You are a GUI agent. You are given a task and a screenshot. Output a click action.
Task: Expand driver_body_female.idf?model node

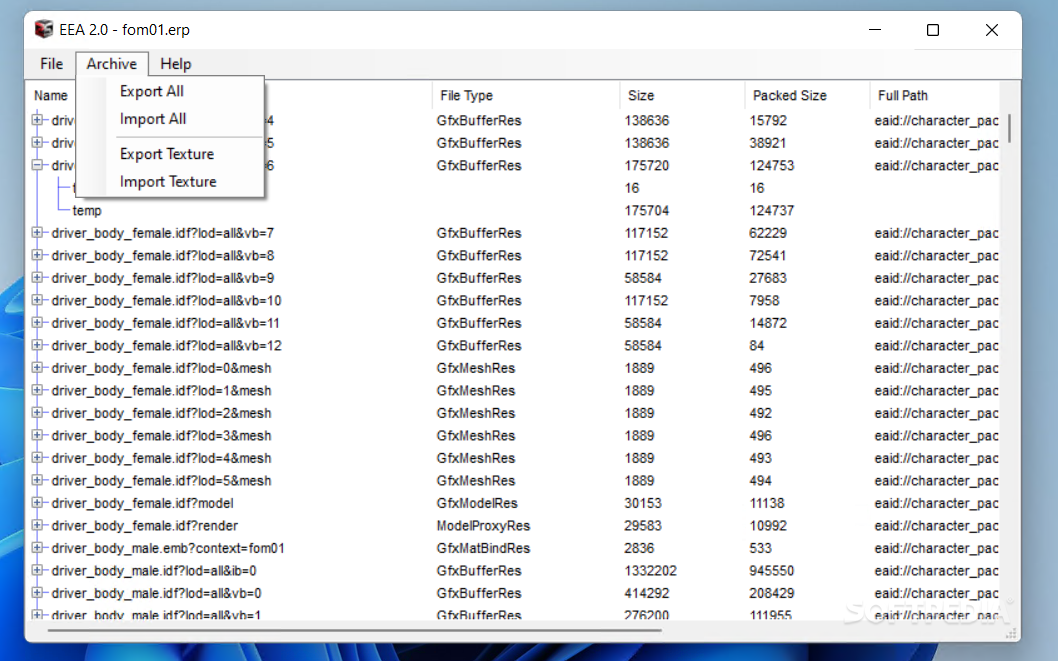click(x=37, y=502)
